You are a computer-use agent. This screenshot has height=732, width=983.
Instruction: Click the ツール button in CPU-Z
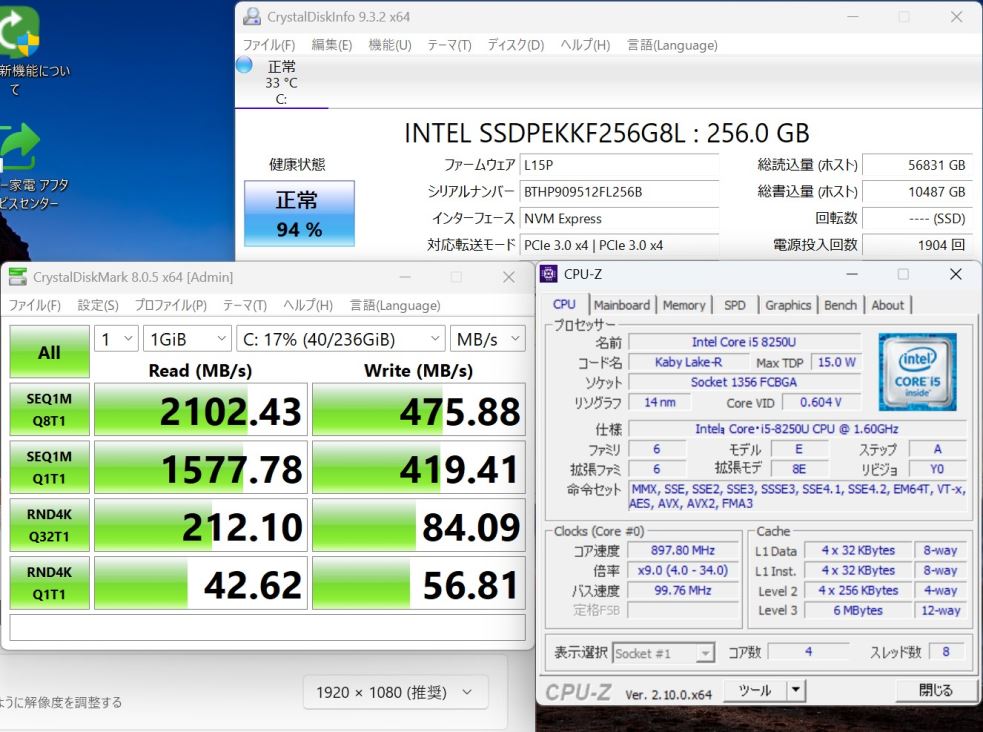[x=755, y=690]
